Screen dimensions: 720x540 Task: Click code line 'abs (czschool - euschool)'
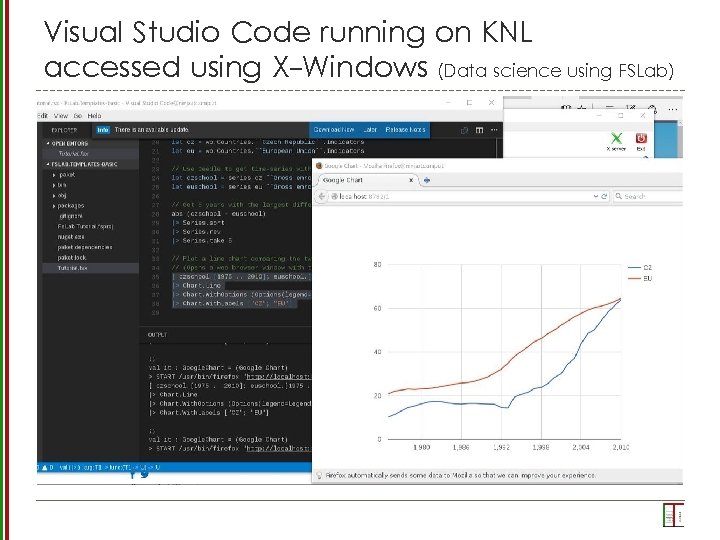pos(219,214)
